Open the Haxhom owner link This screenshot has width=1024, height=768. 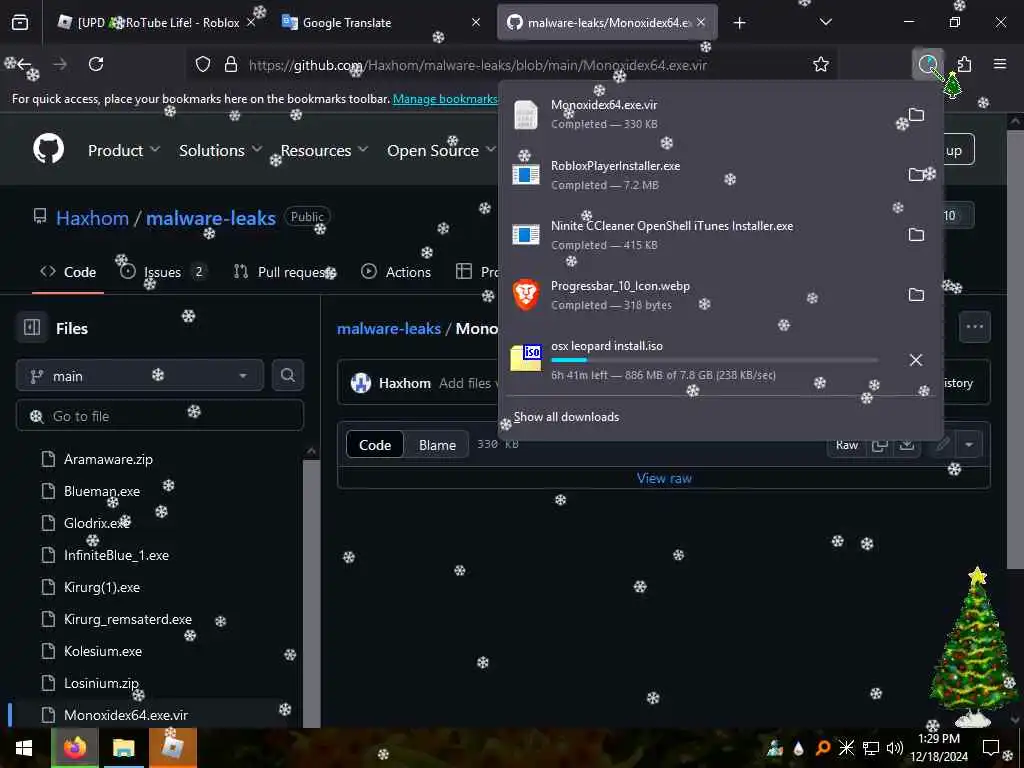[x=92, y=217]
